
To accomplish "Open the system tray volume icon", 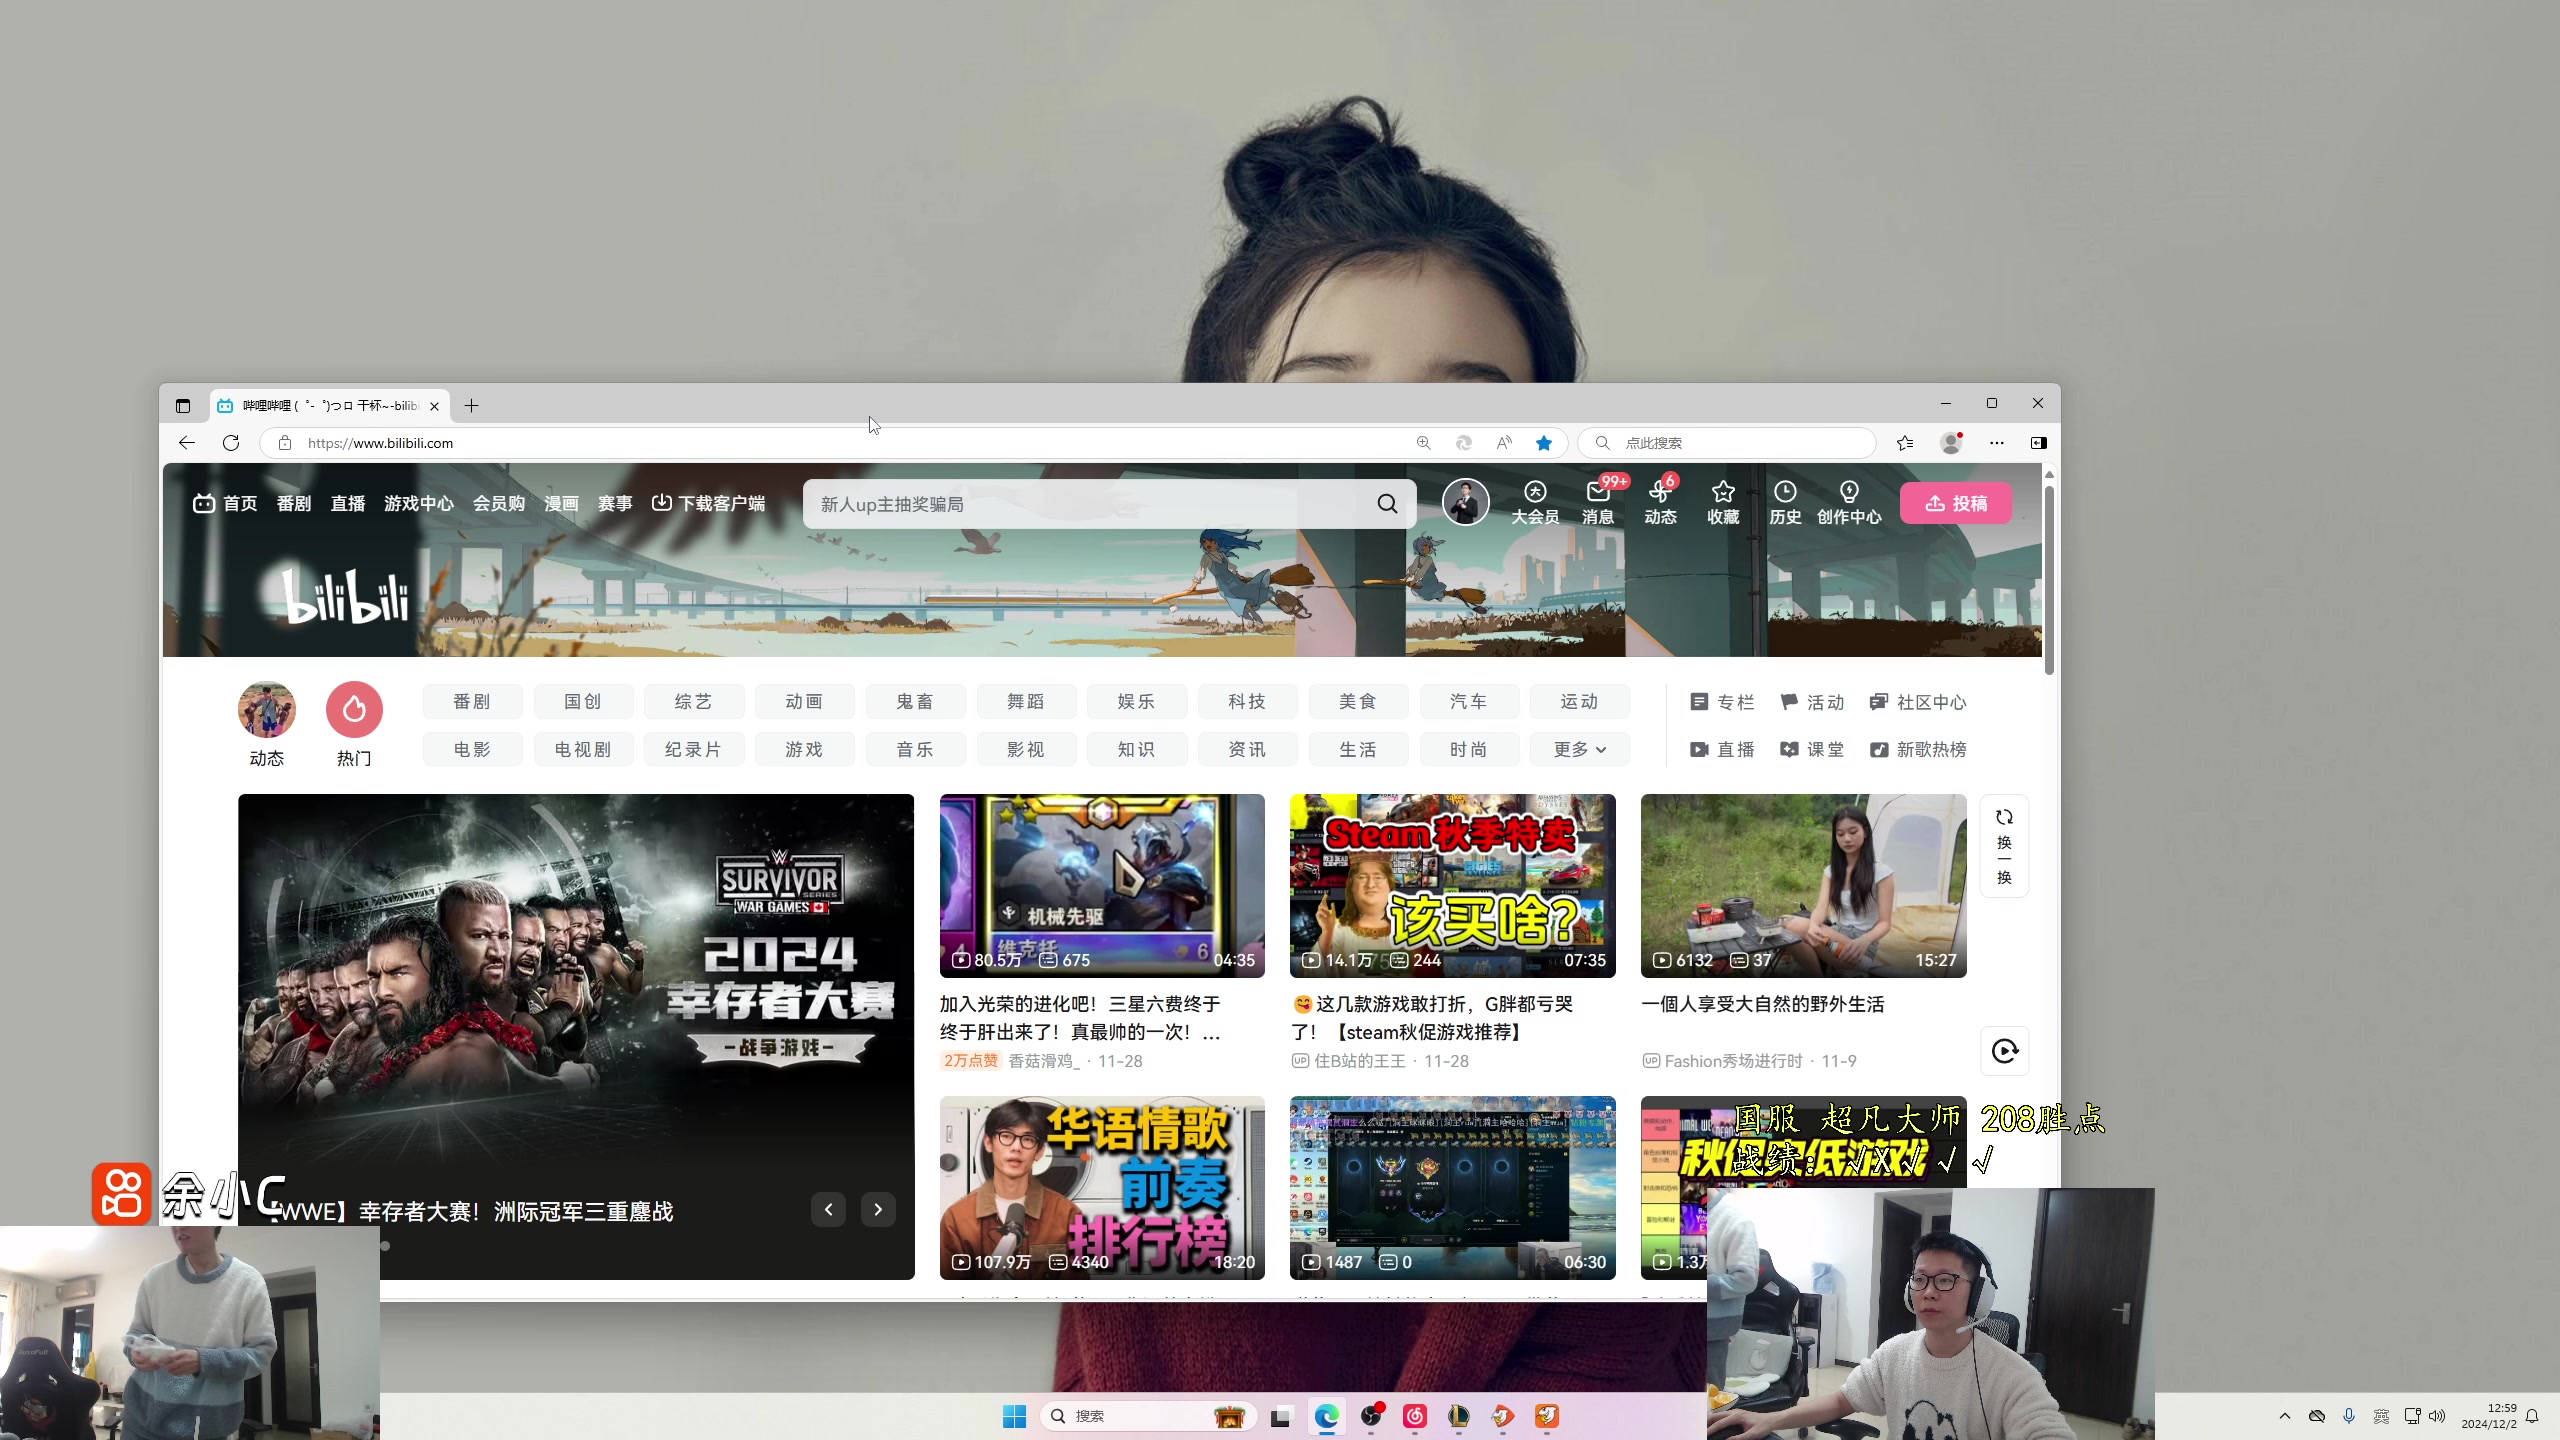I will click(x=2437, y=1416).
